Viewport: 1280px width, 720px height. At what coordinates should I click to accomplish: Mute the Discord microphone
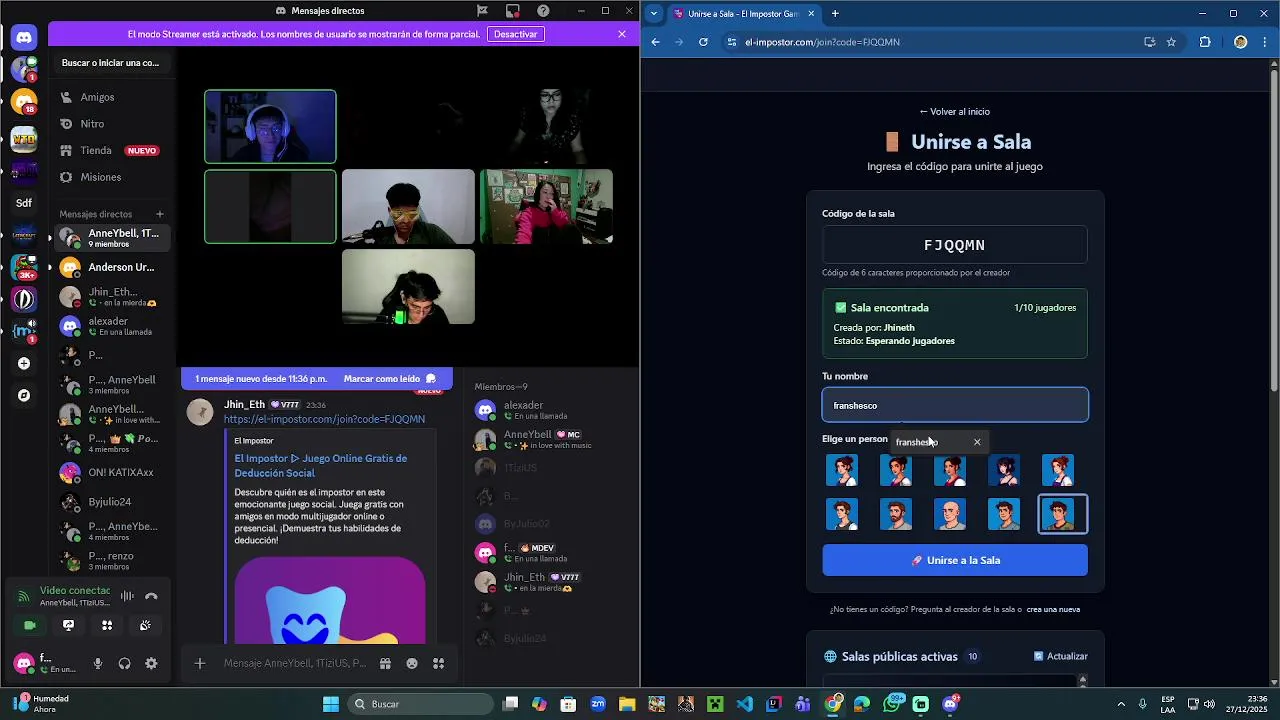click(98, 663)
